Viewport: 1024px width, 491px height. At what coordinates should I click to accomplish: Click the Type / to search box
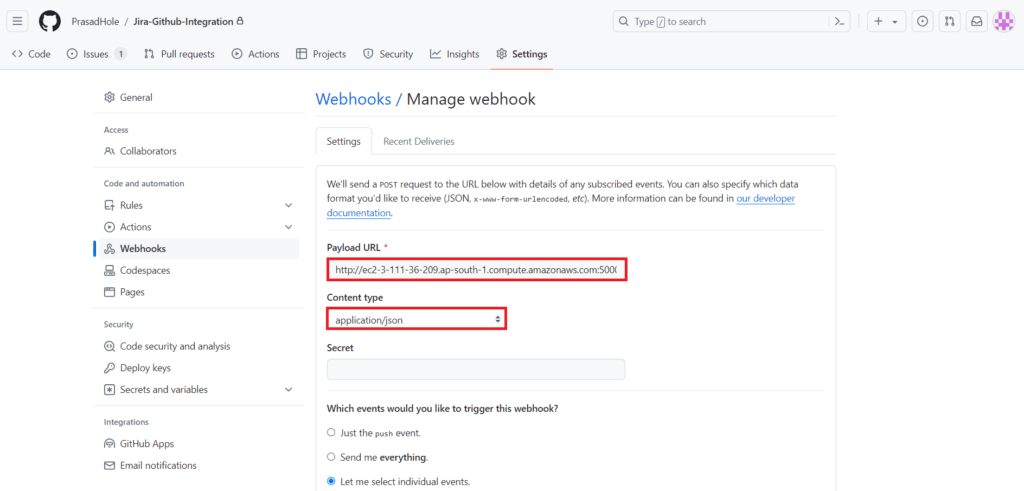(x=732, y=22)
